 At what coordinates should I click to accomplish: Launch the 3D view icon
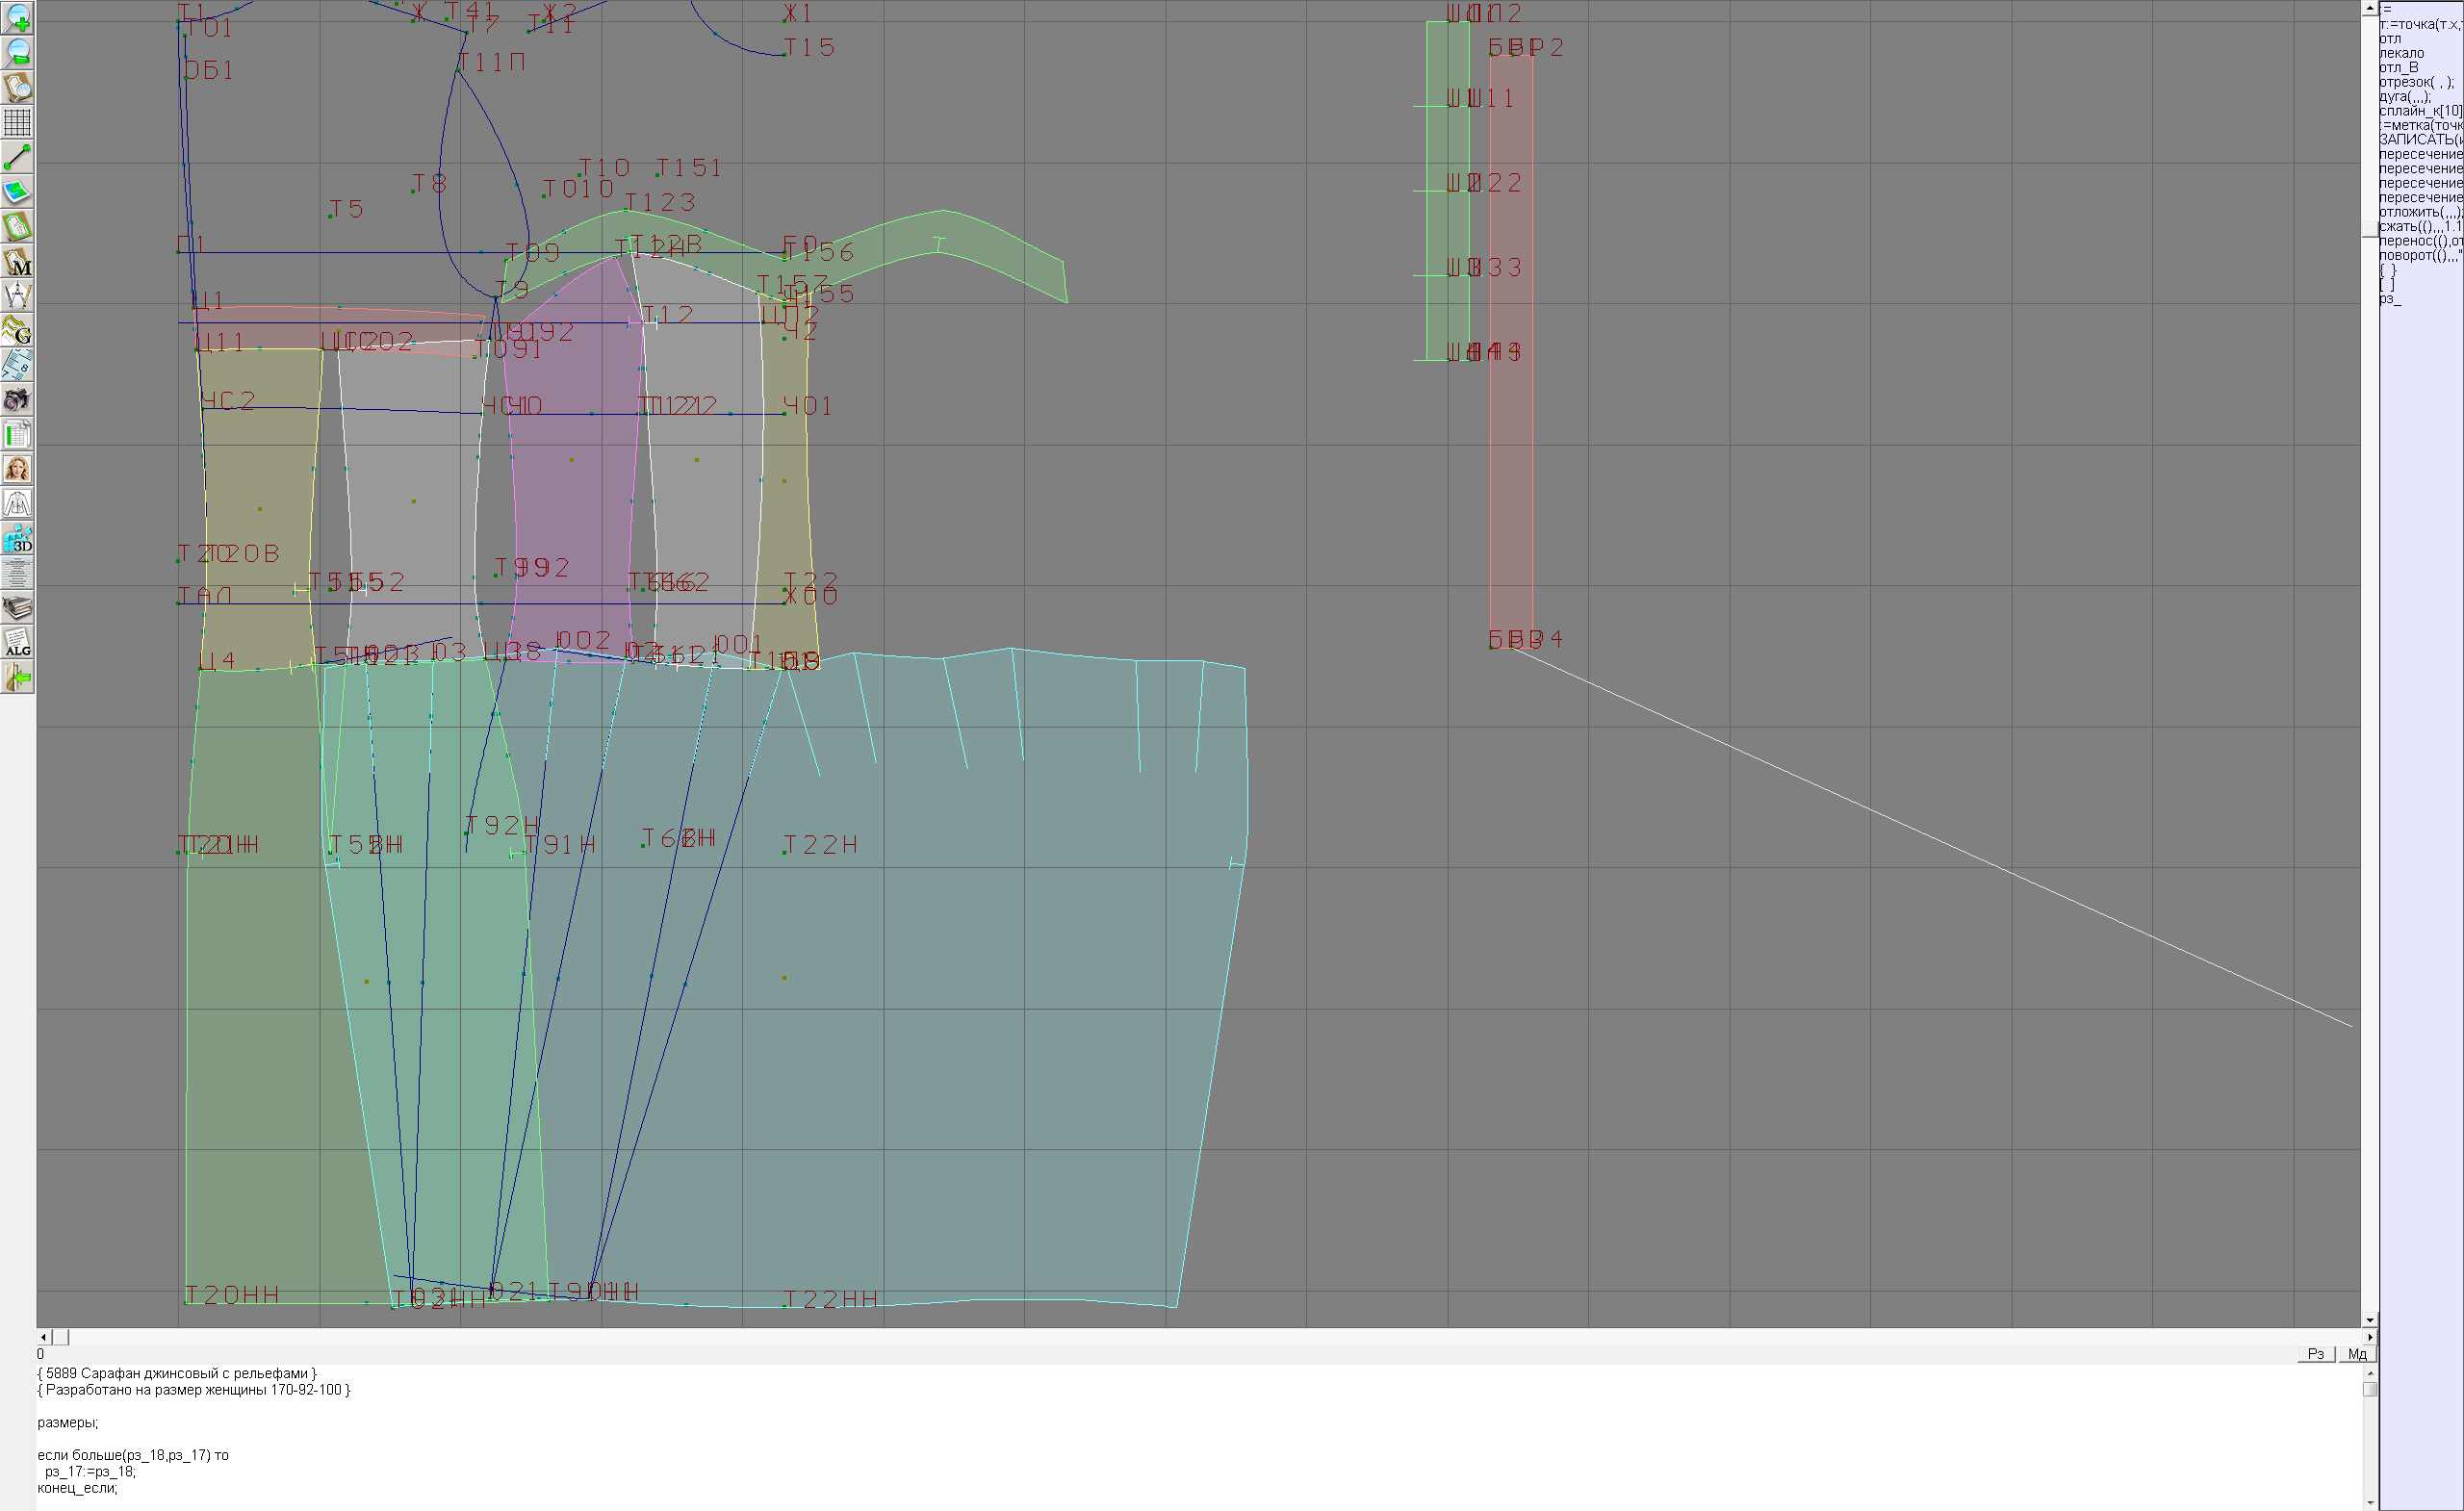coord(17,539)
